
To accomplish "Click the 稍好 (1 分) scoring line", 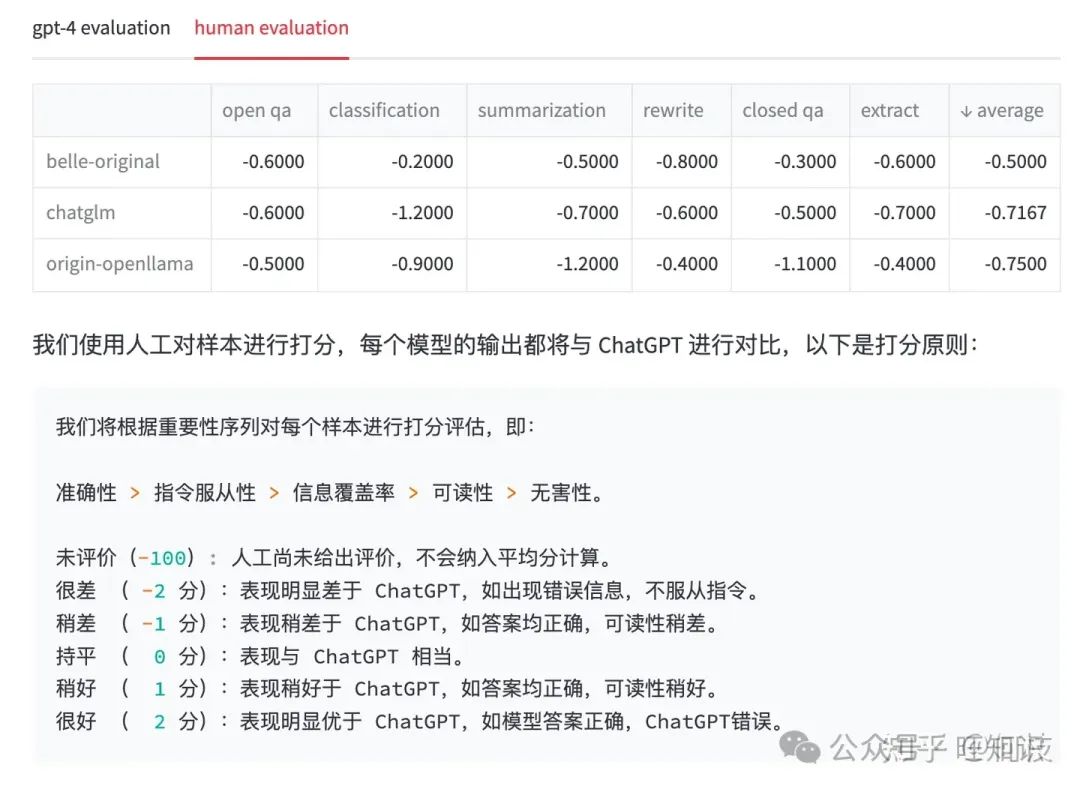I will click(388, 689).
